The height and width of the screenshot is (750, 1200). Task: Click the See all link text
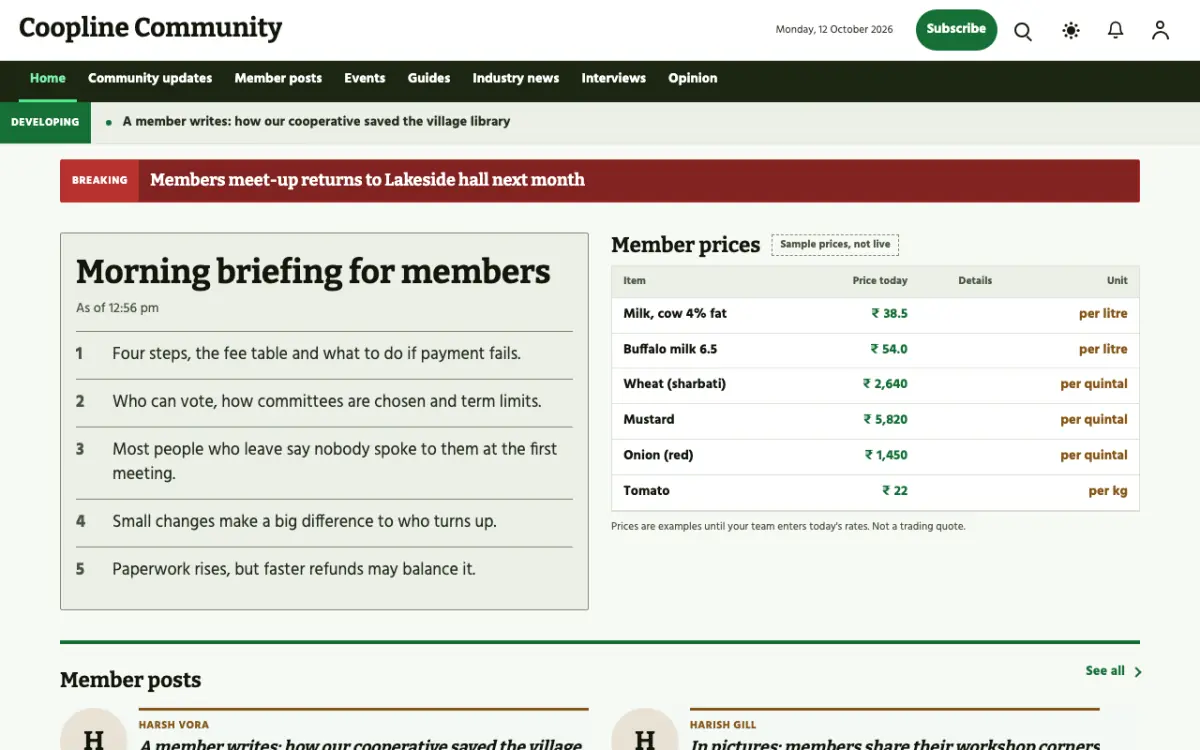coord(1105,671)
